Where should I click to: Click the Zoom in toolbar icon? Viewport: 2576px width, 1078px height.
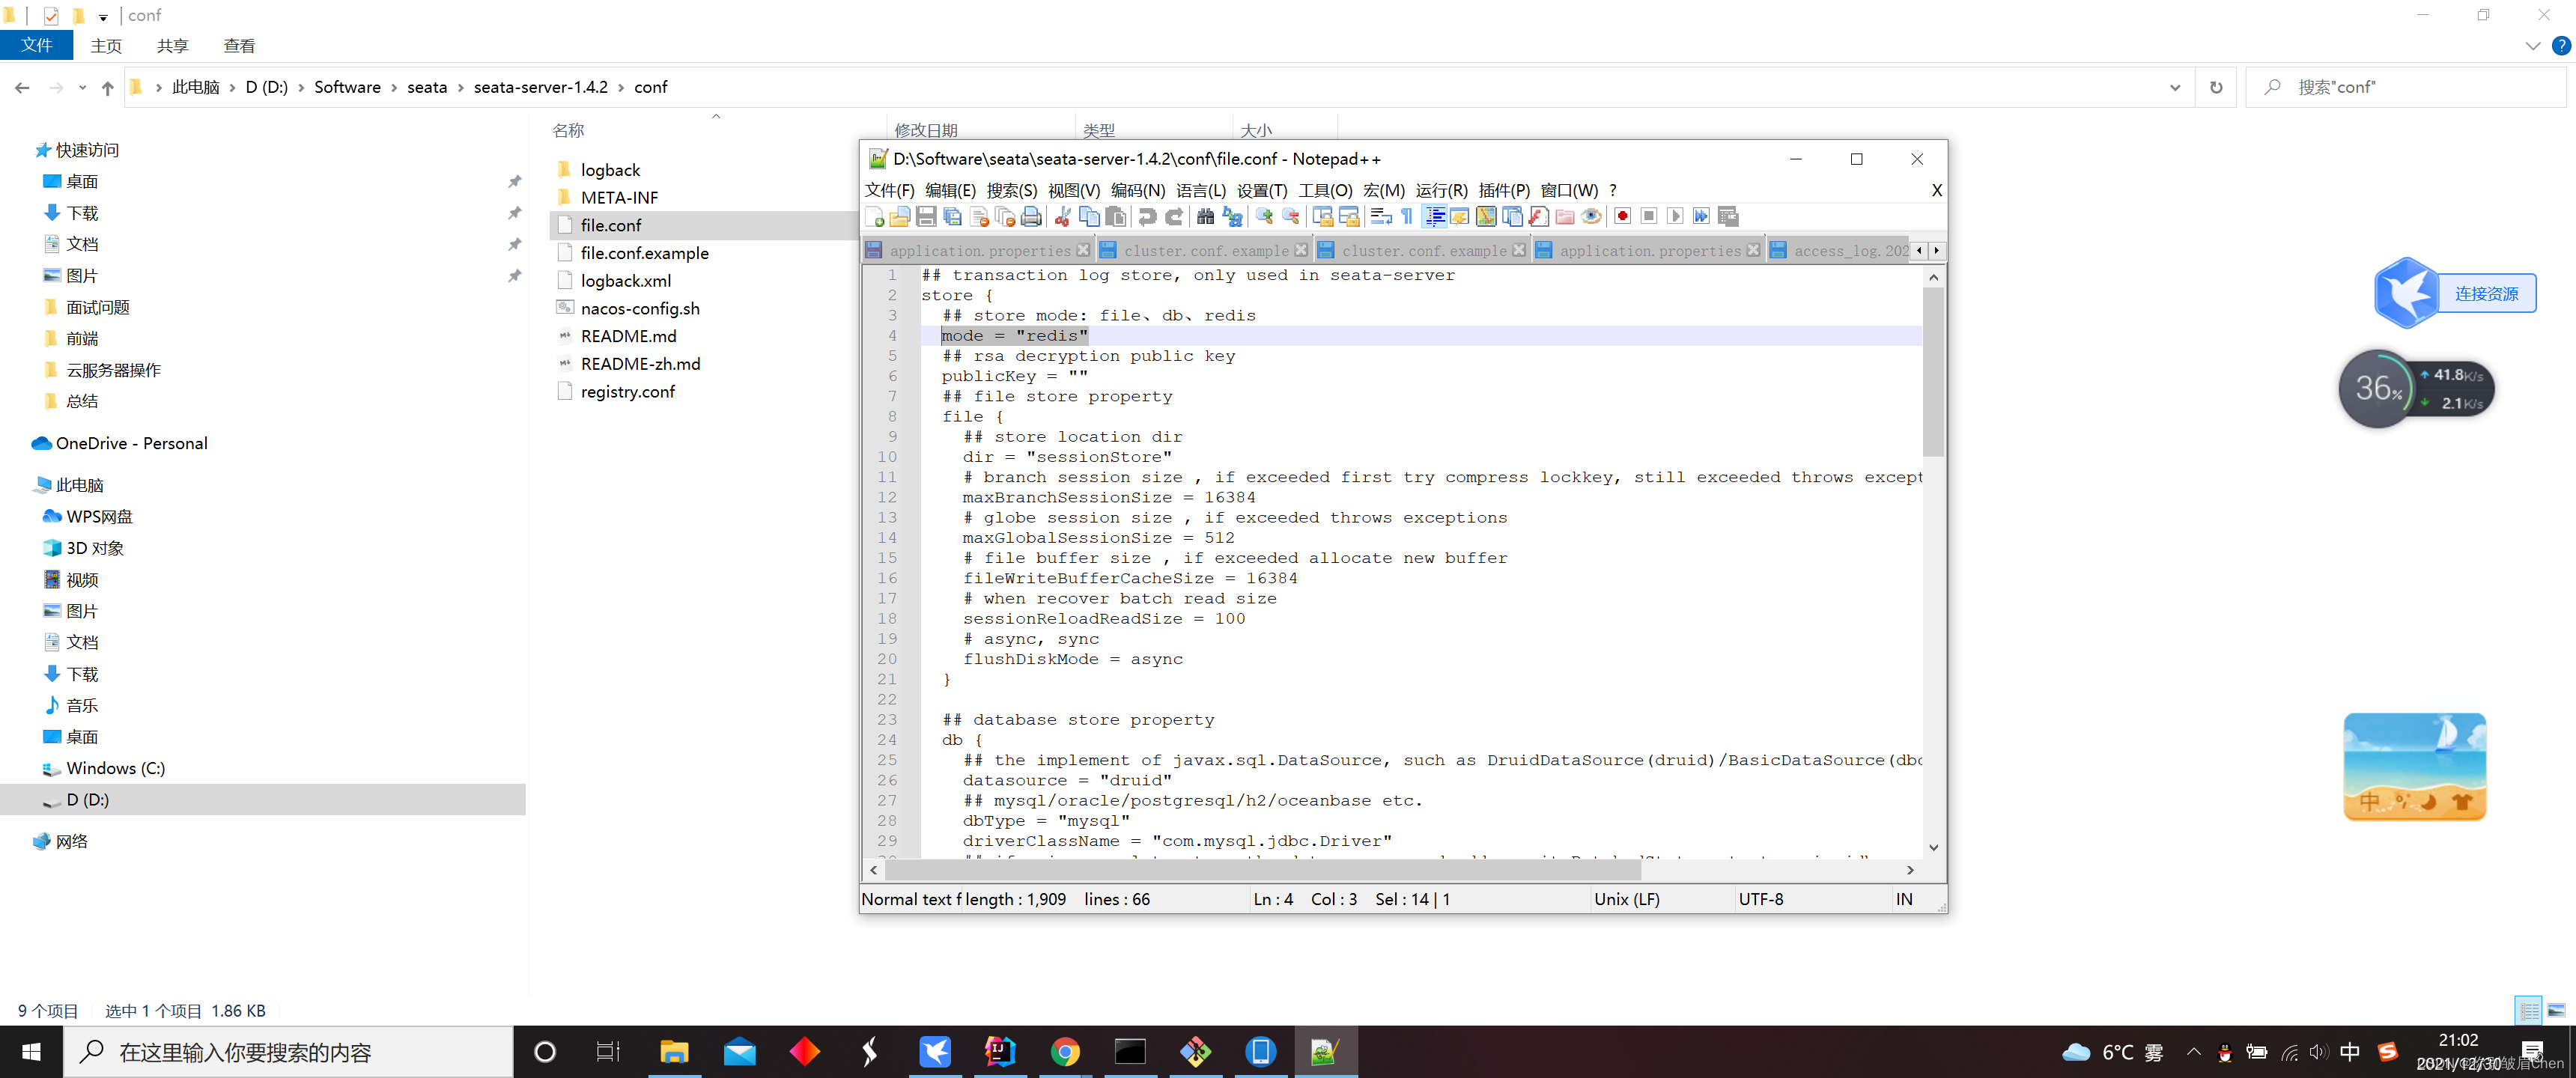[x=1264, y=216]
